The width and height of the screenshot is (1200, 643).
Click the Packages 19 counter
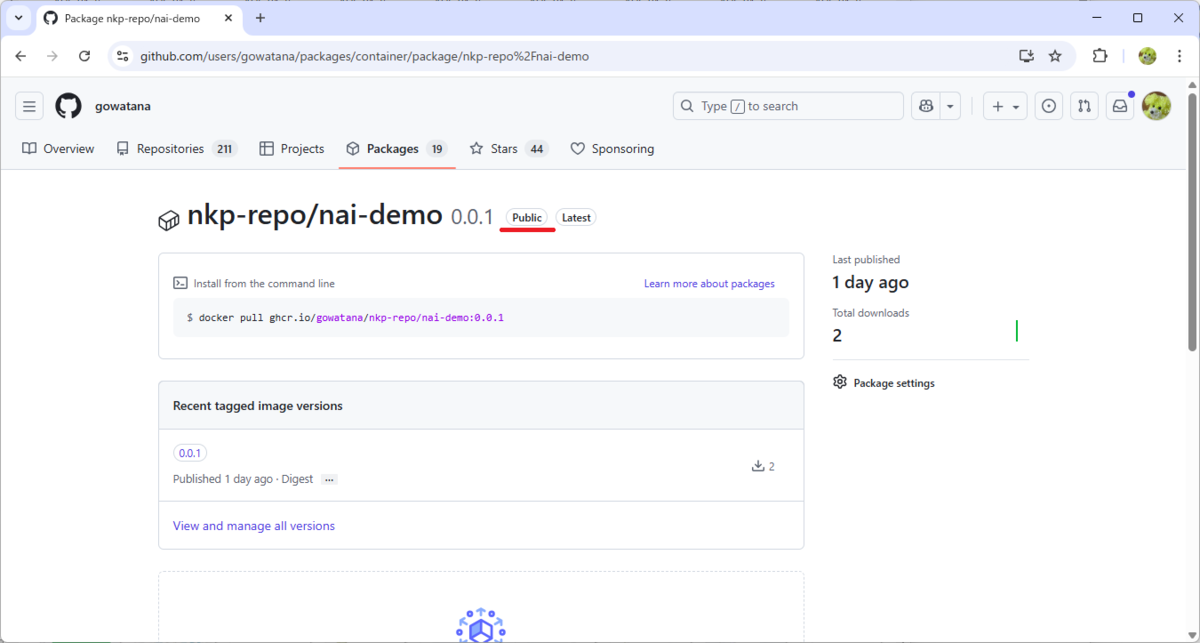436,149
